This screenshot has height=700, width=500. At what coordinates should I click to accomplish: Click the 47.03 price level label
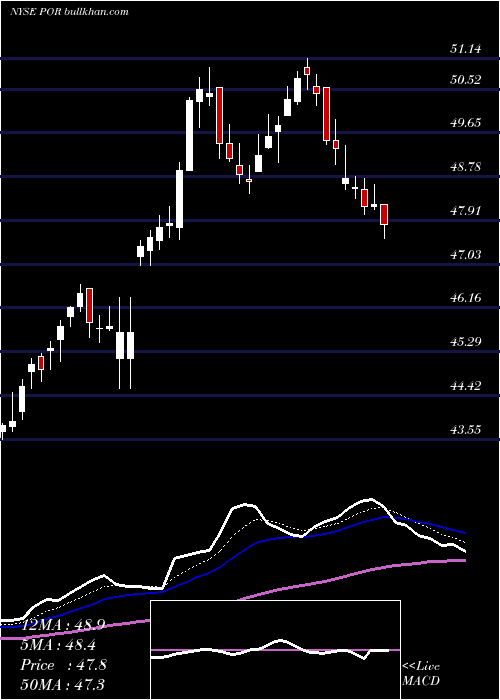coord(466,255)
